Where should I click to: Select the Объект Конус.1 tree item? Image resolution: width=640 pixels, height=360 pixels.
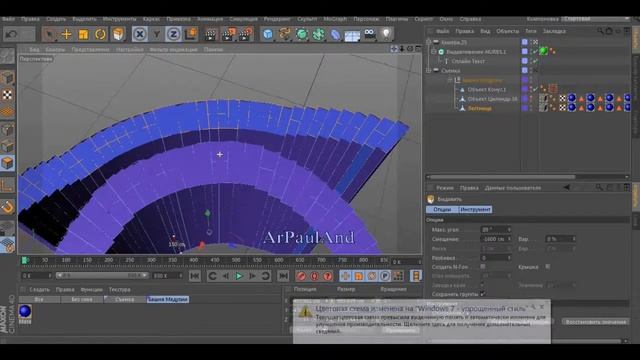(487, 89)
